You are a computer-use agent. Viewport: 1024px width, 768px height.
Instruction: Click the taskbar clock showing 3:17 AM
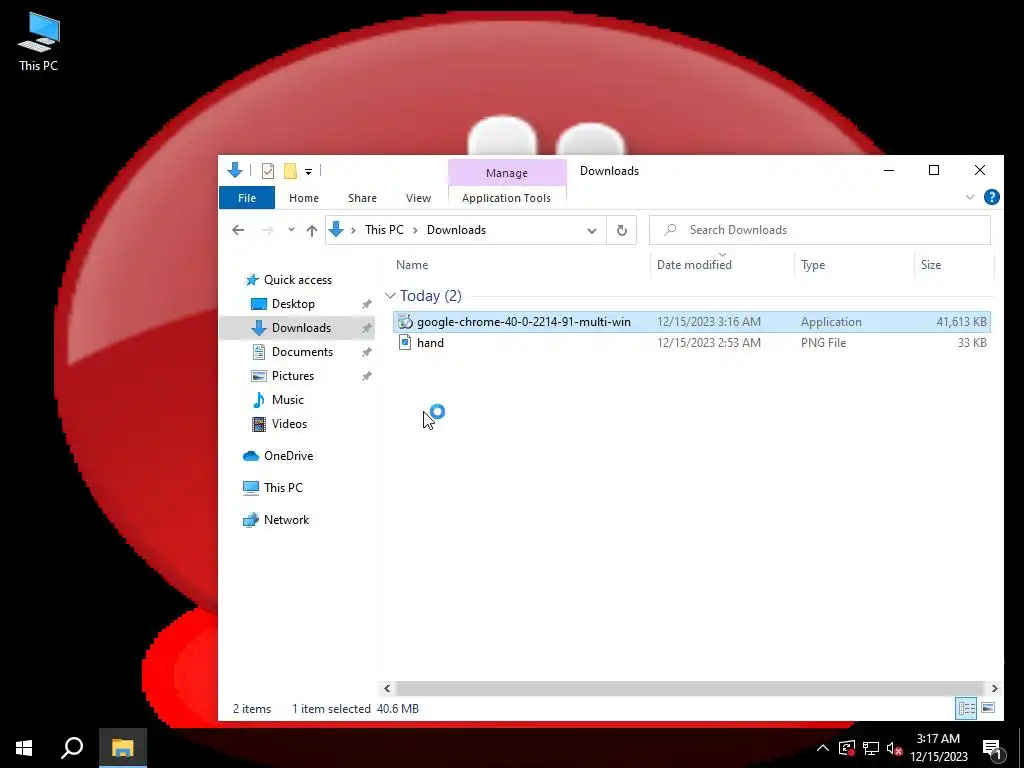point(939,748)
